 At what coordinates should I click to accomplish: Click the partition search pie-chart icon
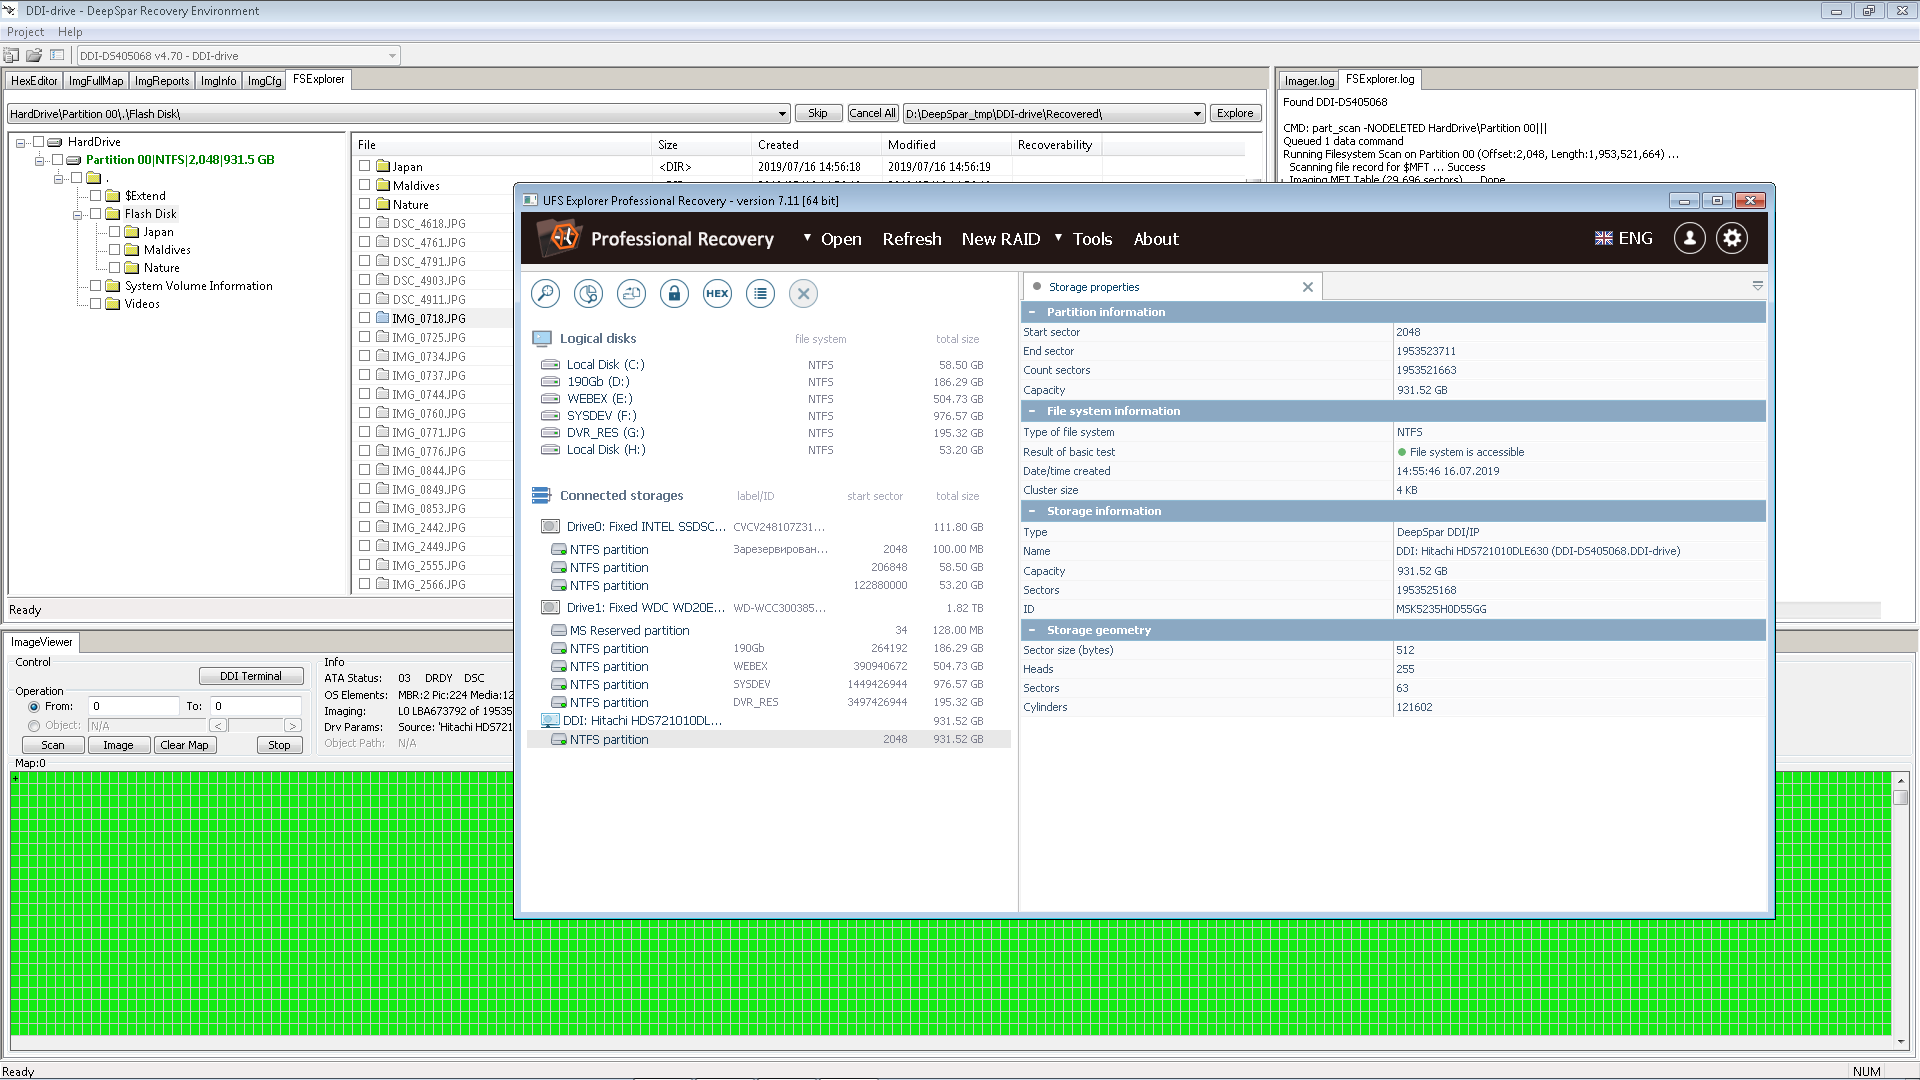[x=588, y=293]
